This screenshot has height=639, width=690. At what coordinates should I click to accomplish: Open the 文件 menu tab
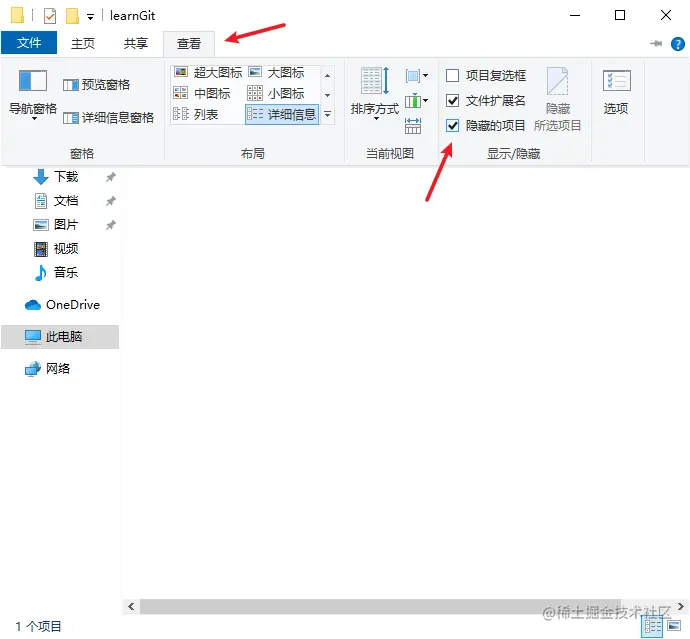(x=29, y=43)
